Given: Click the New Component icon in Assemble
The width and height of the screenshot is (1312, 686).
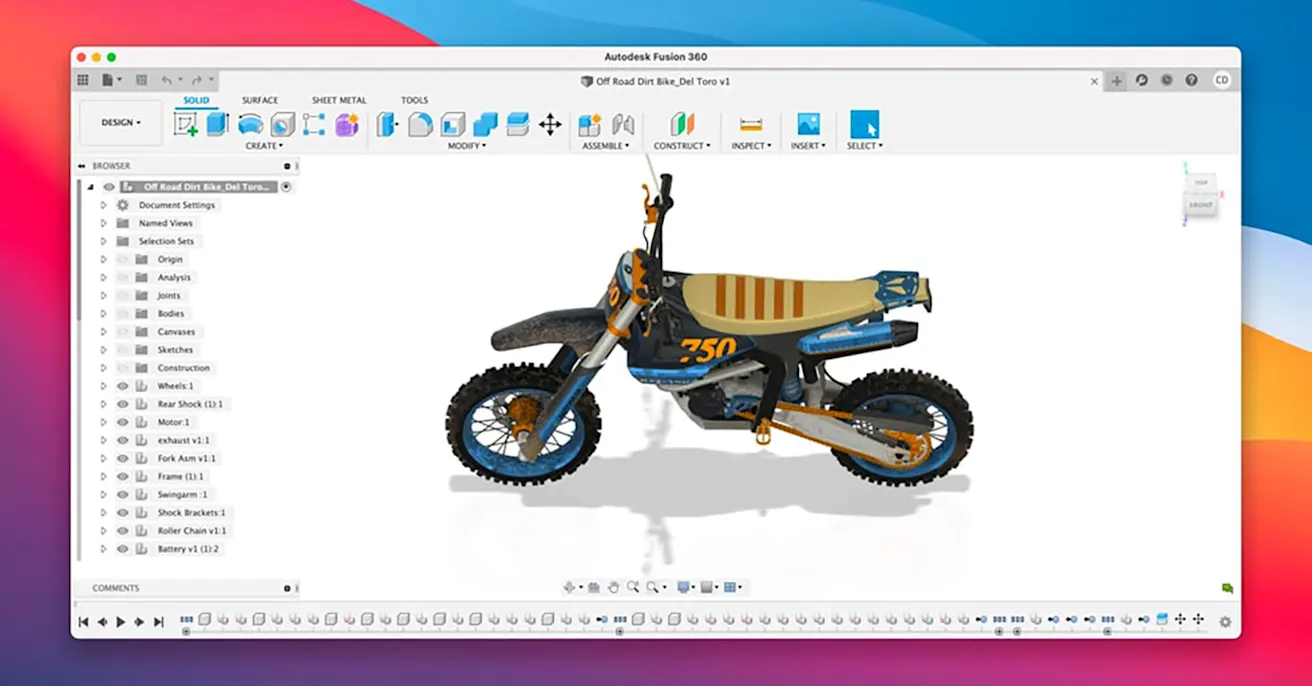Looking at the screenshot, I should point(590,124).
